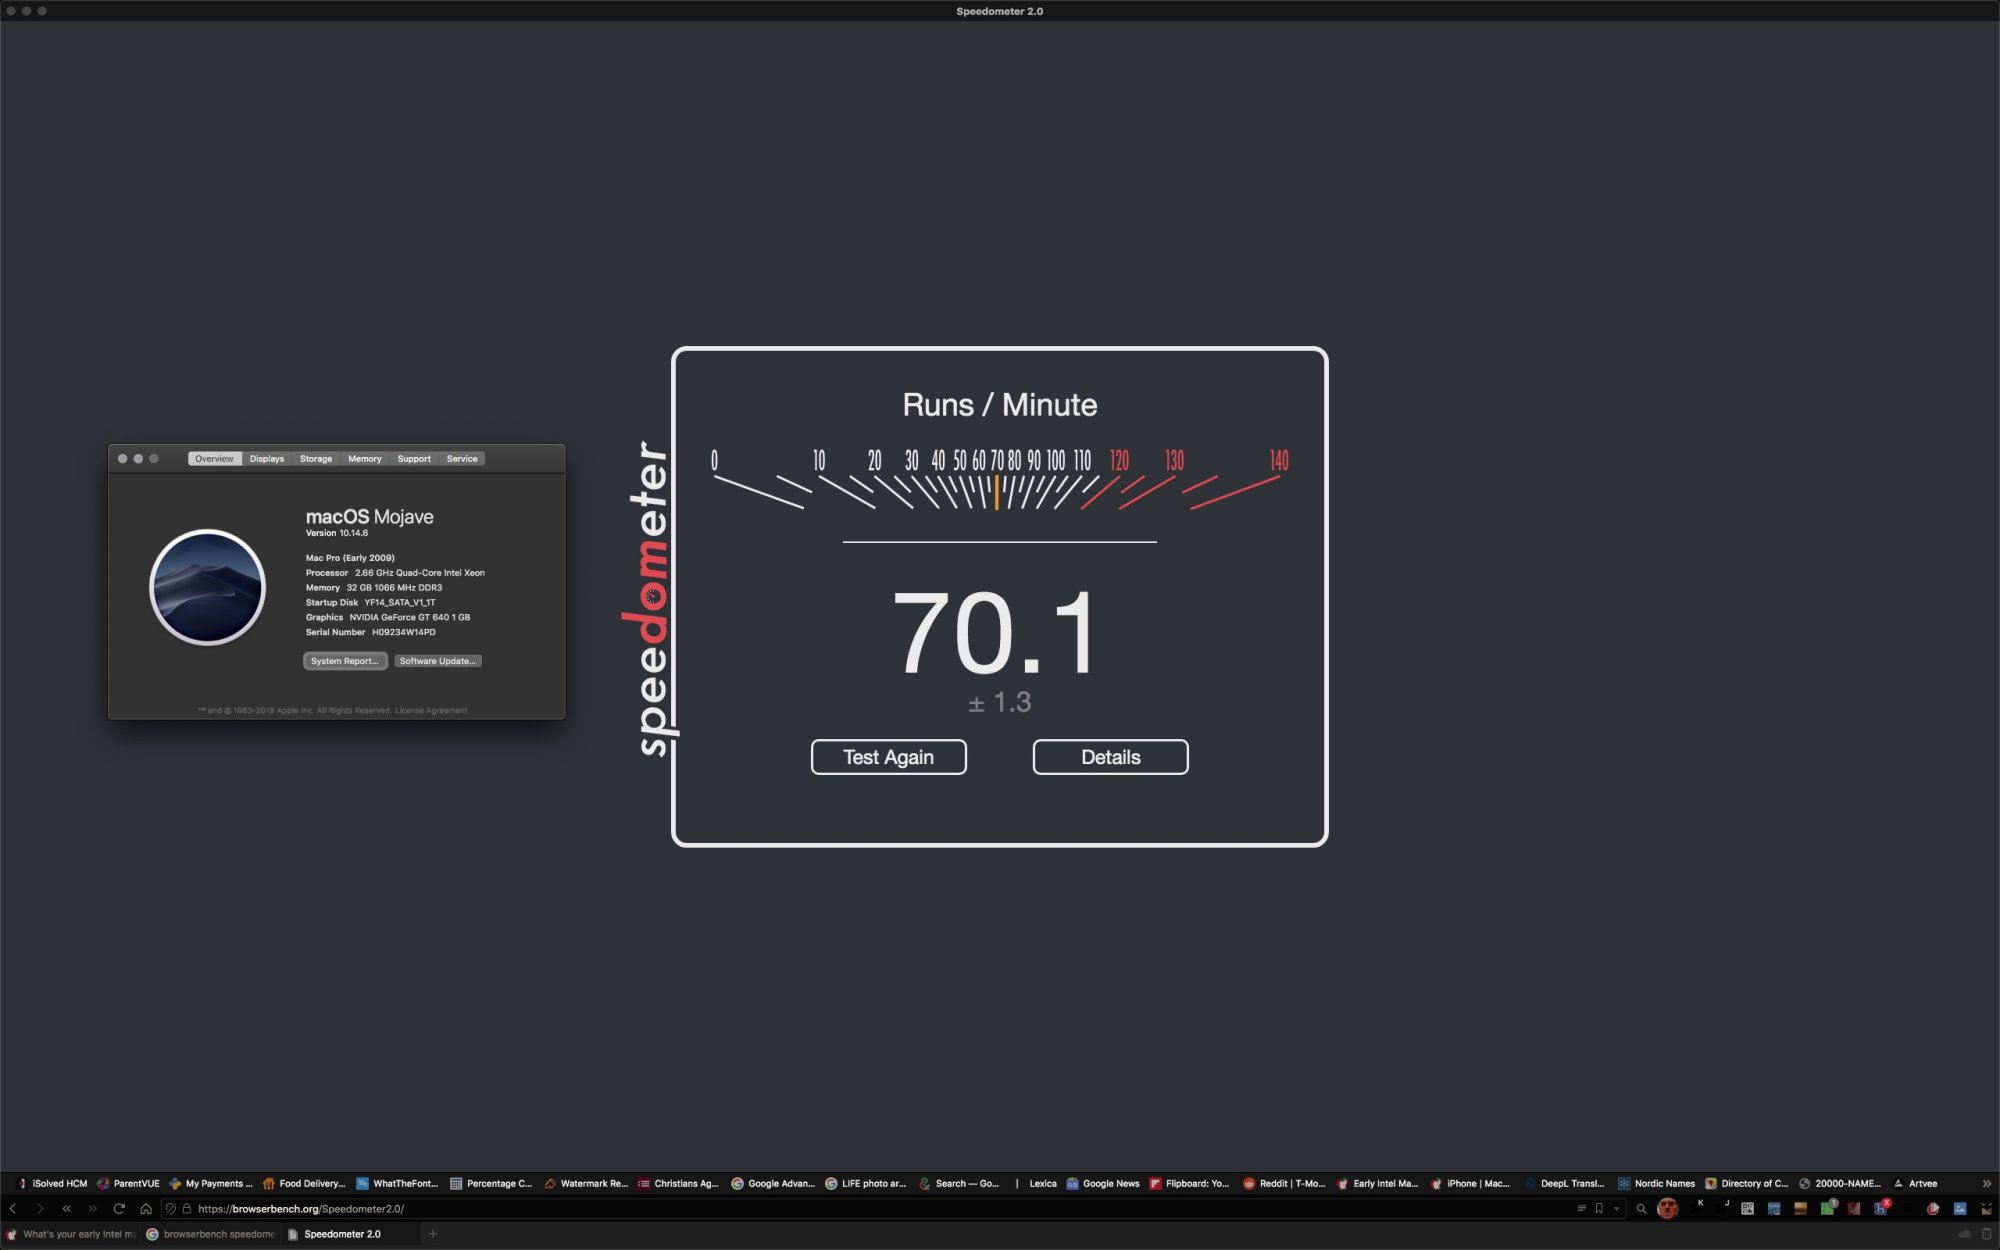Image resolution: width=2000 pixels, height=1250 pixels.
Task: Switch to the Storage tab
Action: [316, 459]
